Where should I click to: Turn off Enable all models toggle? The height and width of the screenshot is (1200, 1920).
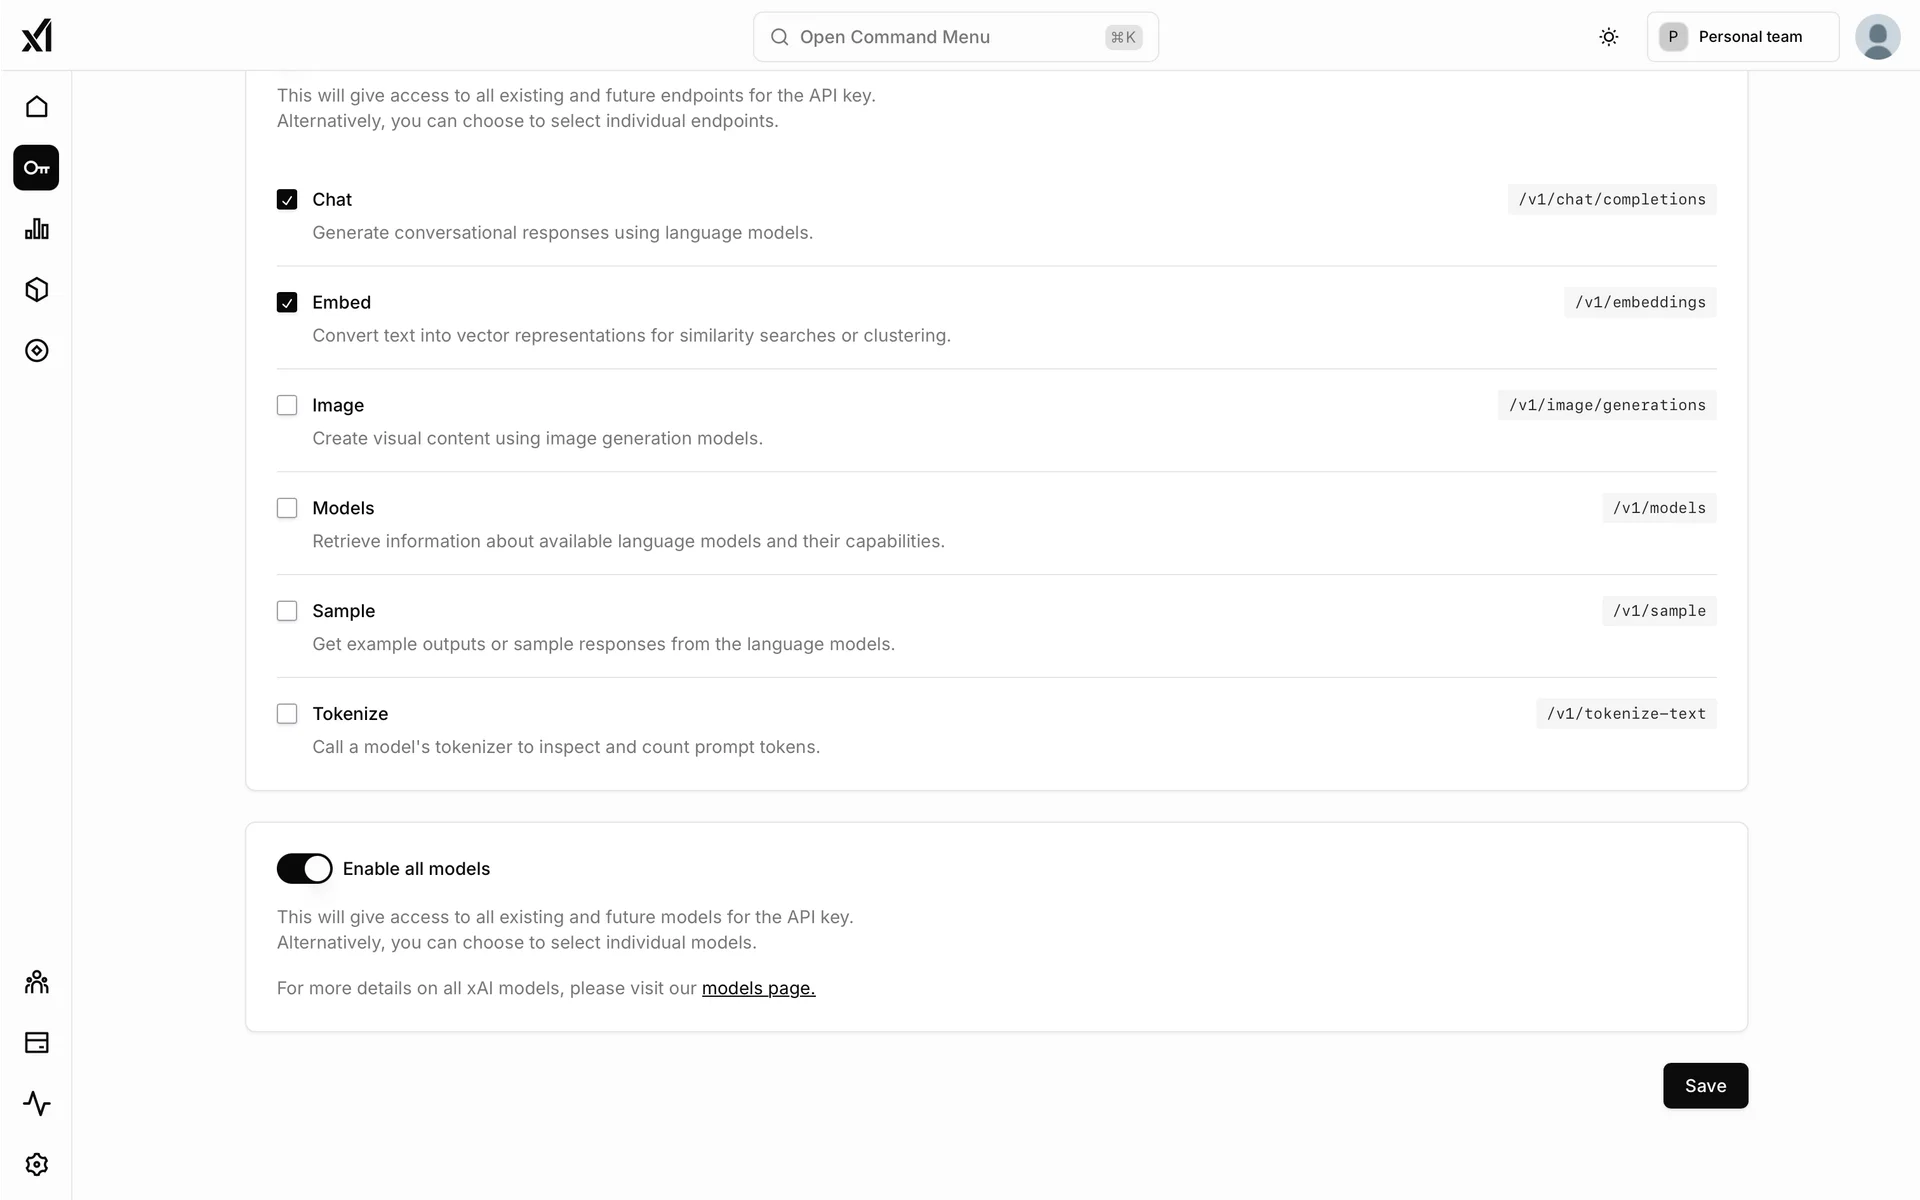(x=304, y=869)
